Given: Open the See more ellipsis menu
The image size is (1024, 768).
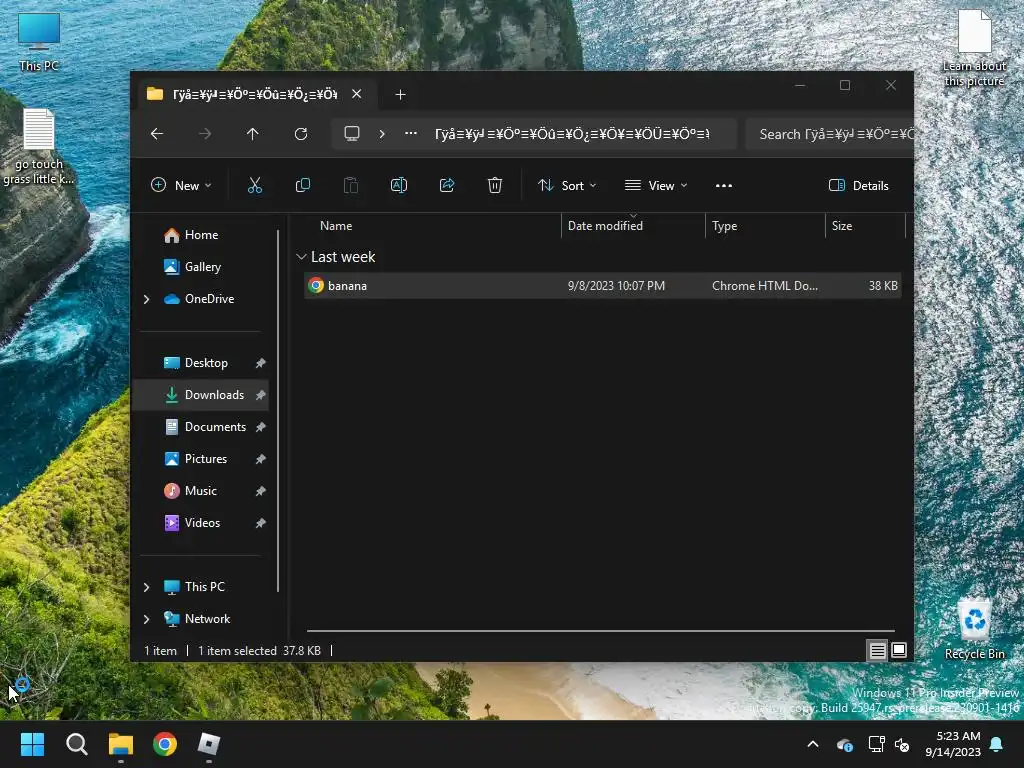Looking at the screenshot, I should [x=724, y=185].
